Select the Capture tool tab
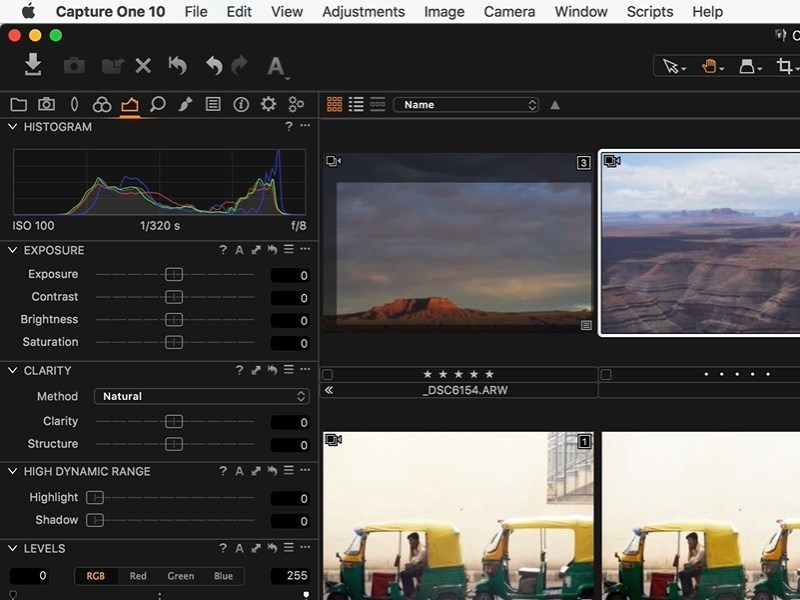The image size is (800, 600). pos(46,103)
